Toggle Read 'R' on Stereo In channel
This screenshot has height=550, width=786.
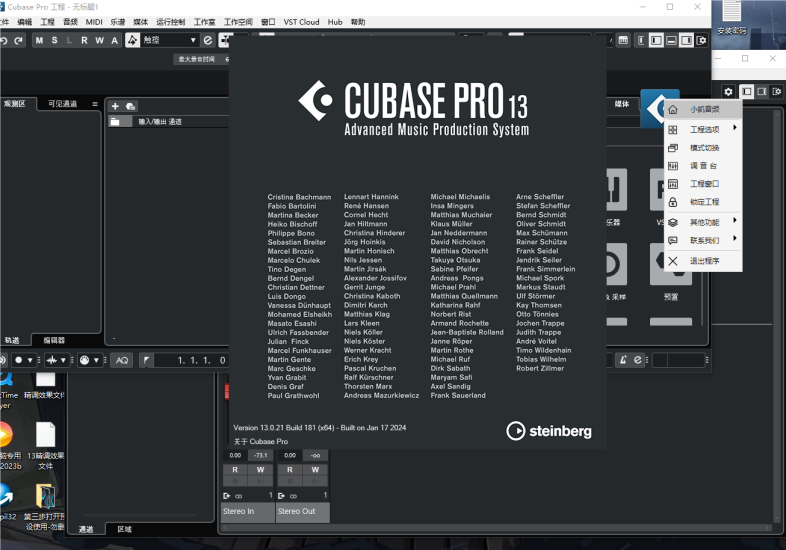pyautogui.click(x=235, y=470)
